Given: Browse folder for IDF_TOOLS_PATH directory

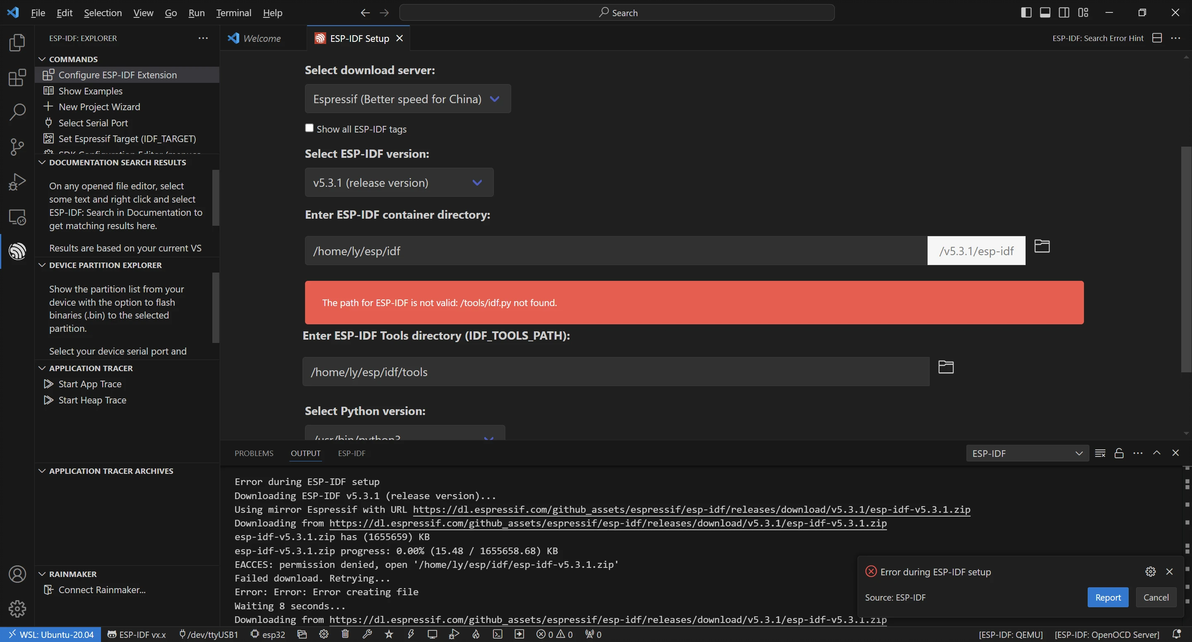Looking at the screenshot, I should coord(946,367).
